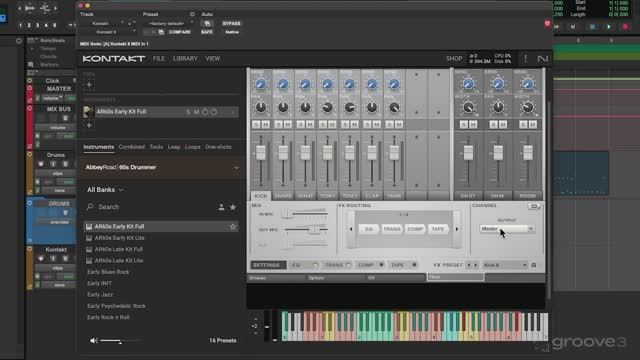The width and height of the screenshot is (640, 360).
Task: Click the SETTINGS button in mixer
Action: coord(267,265)
